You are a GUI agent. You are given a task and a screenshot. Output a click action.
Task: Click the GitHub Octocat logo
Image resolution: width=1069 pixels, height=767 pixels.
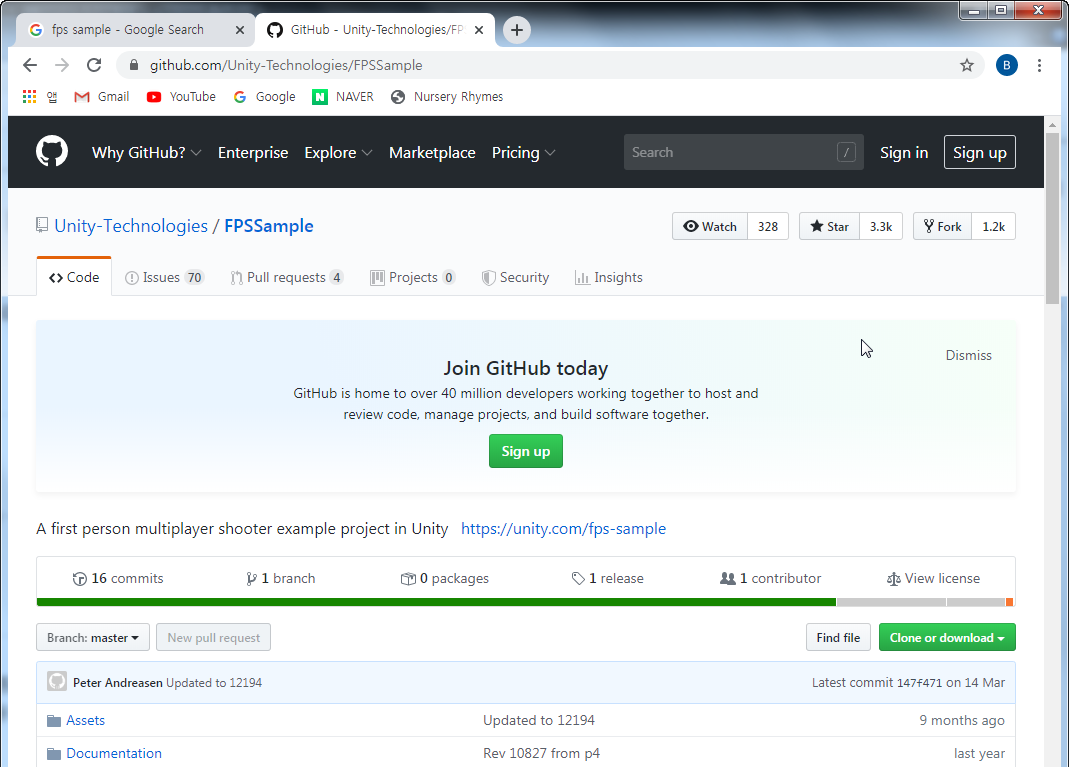pos(52,151)
